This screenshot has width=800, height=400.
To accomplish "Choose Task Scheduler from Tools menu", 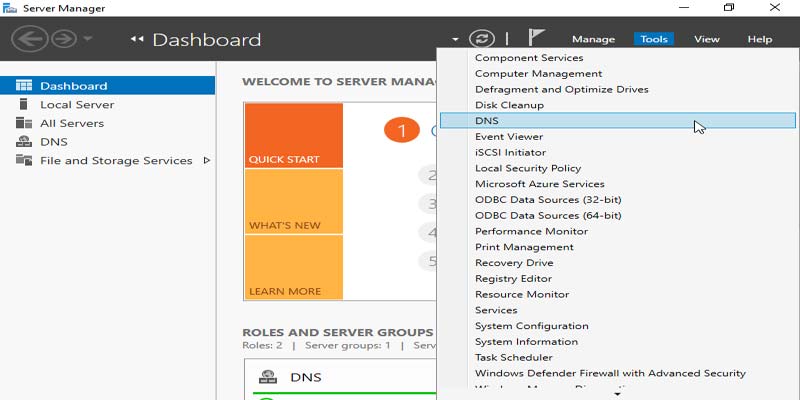I will (618, 358).
